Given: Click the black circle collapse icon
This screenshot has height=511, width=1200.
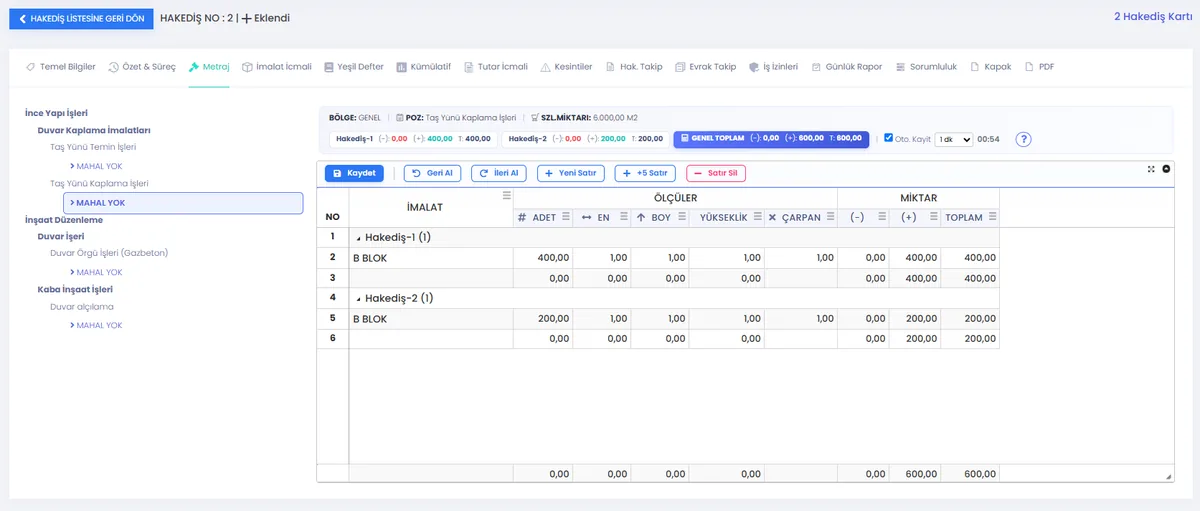Looking at the screenshot, I should pyautogui.click(x=1166, y=169).
